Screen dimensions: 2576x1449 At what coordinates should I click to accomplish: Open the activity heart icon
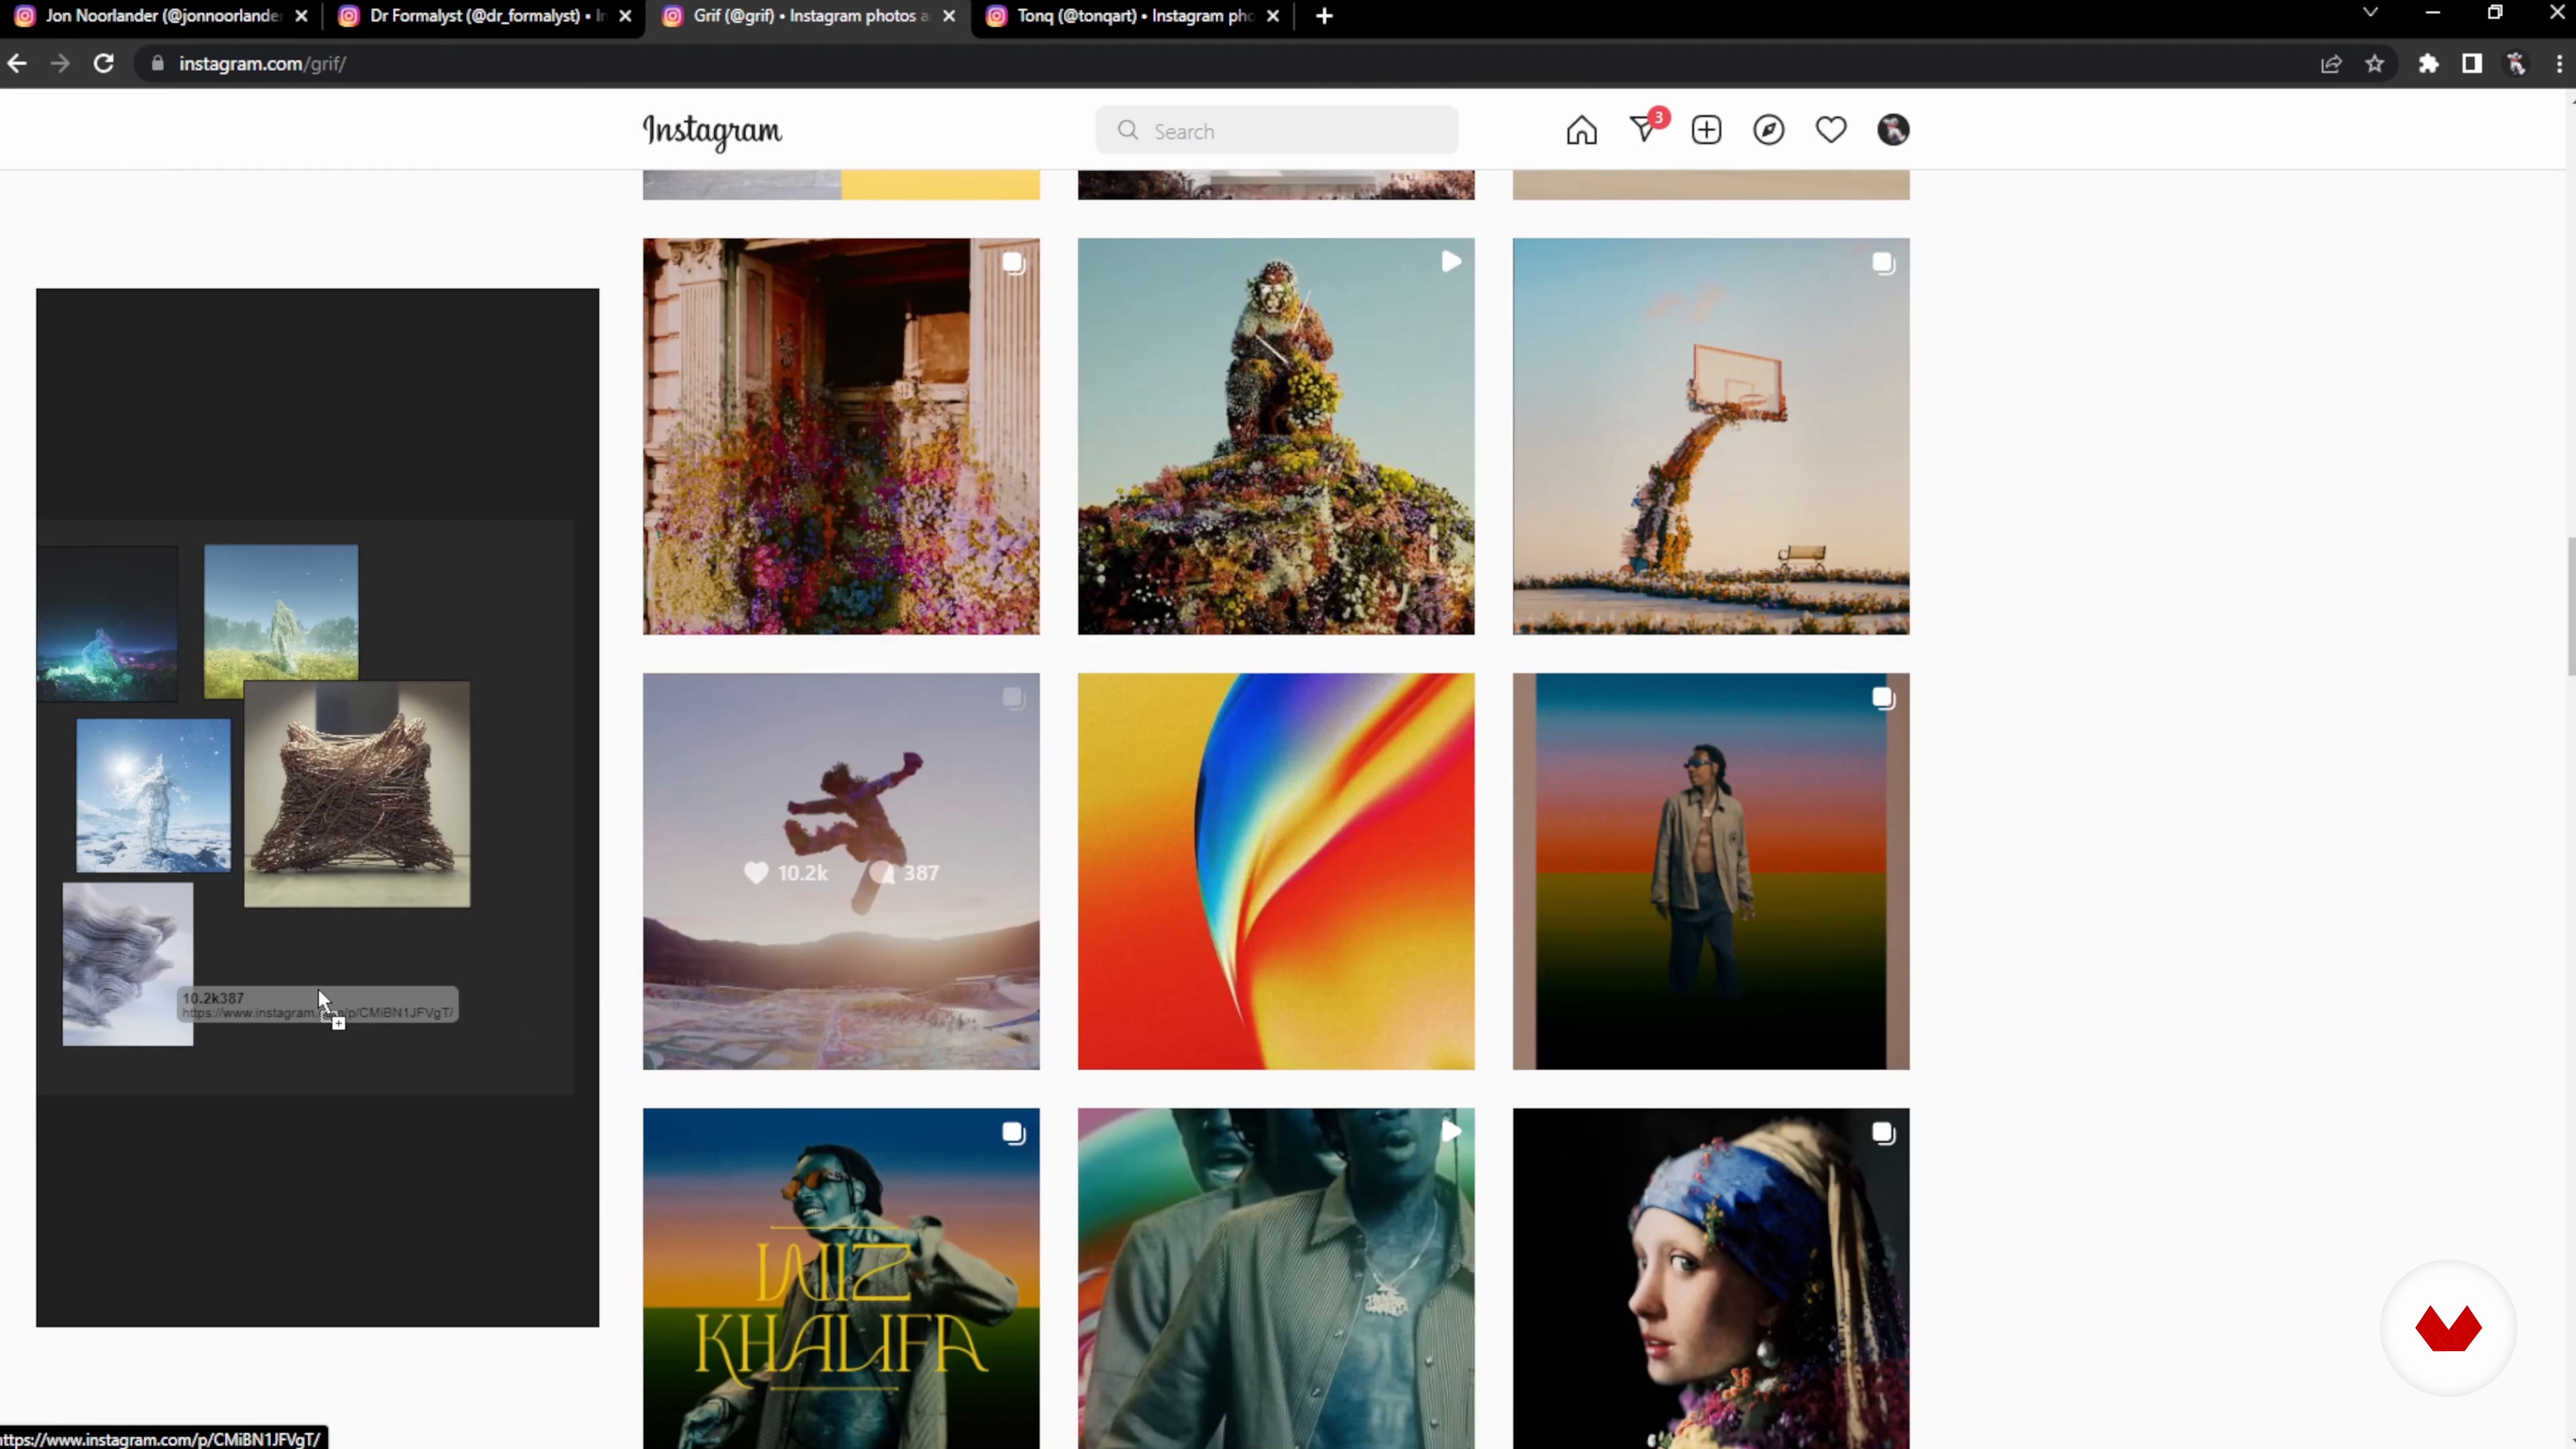point(1831,131)
